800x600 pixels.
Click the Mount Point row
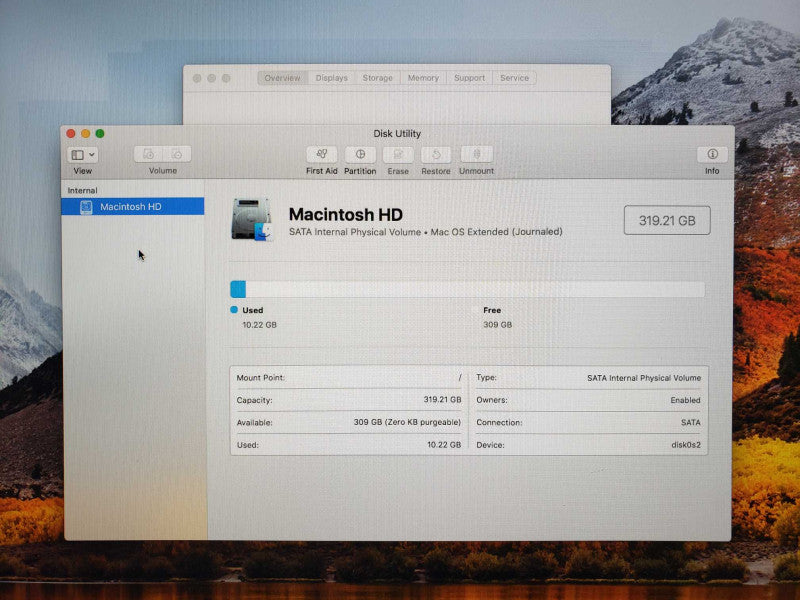pyautogui.click(x=349, y=378)
